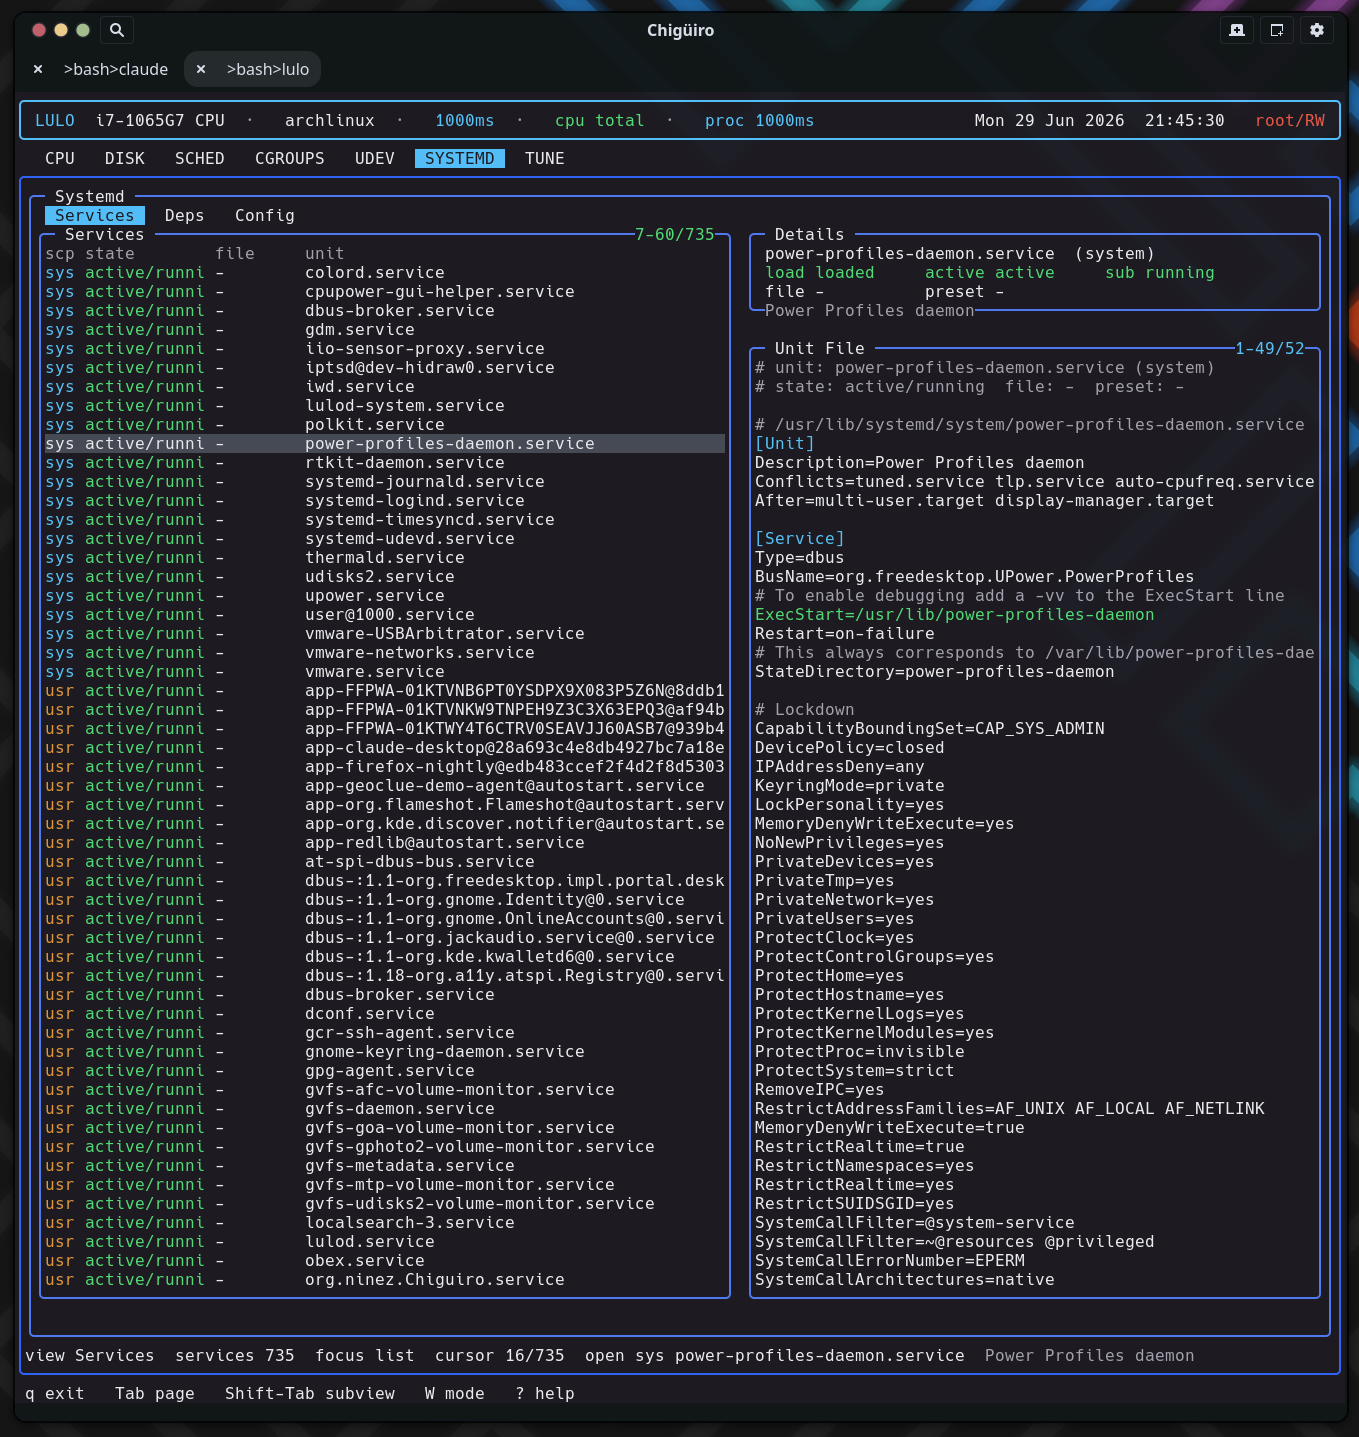Open the search icon in the title bar

(117, 30)
